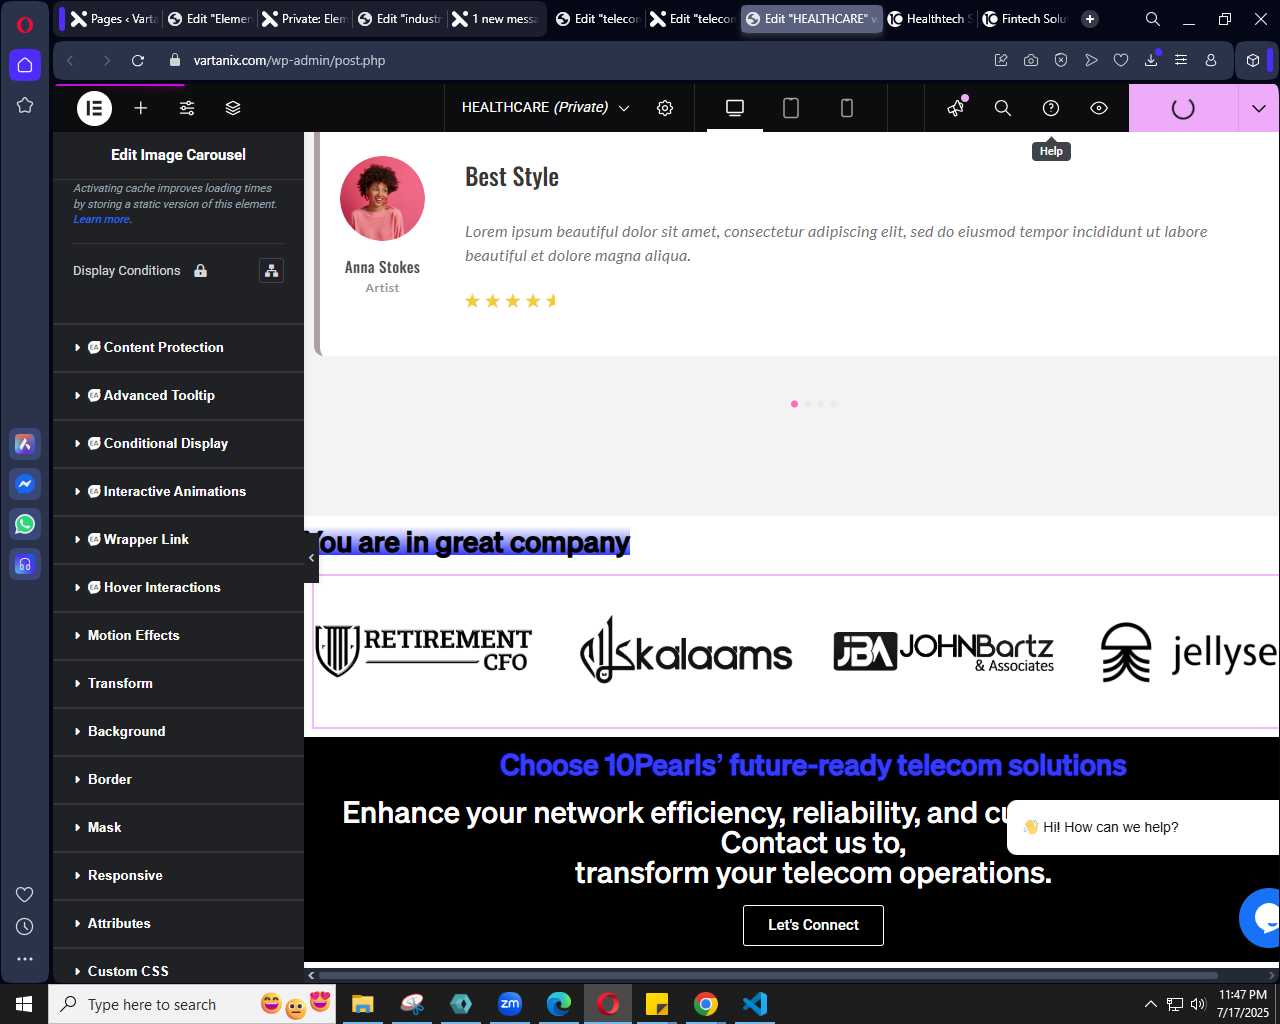
Task: Switch to 'Pages ‹ Varta' browser tab
Action: coord(114,19)
